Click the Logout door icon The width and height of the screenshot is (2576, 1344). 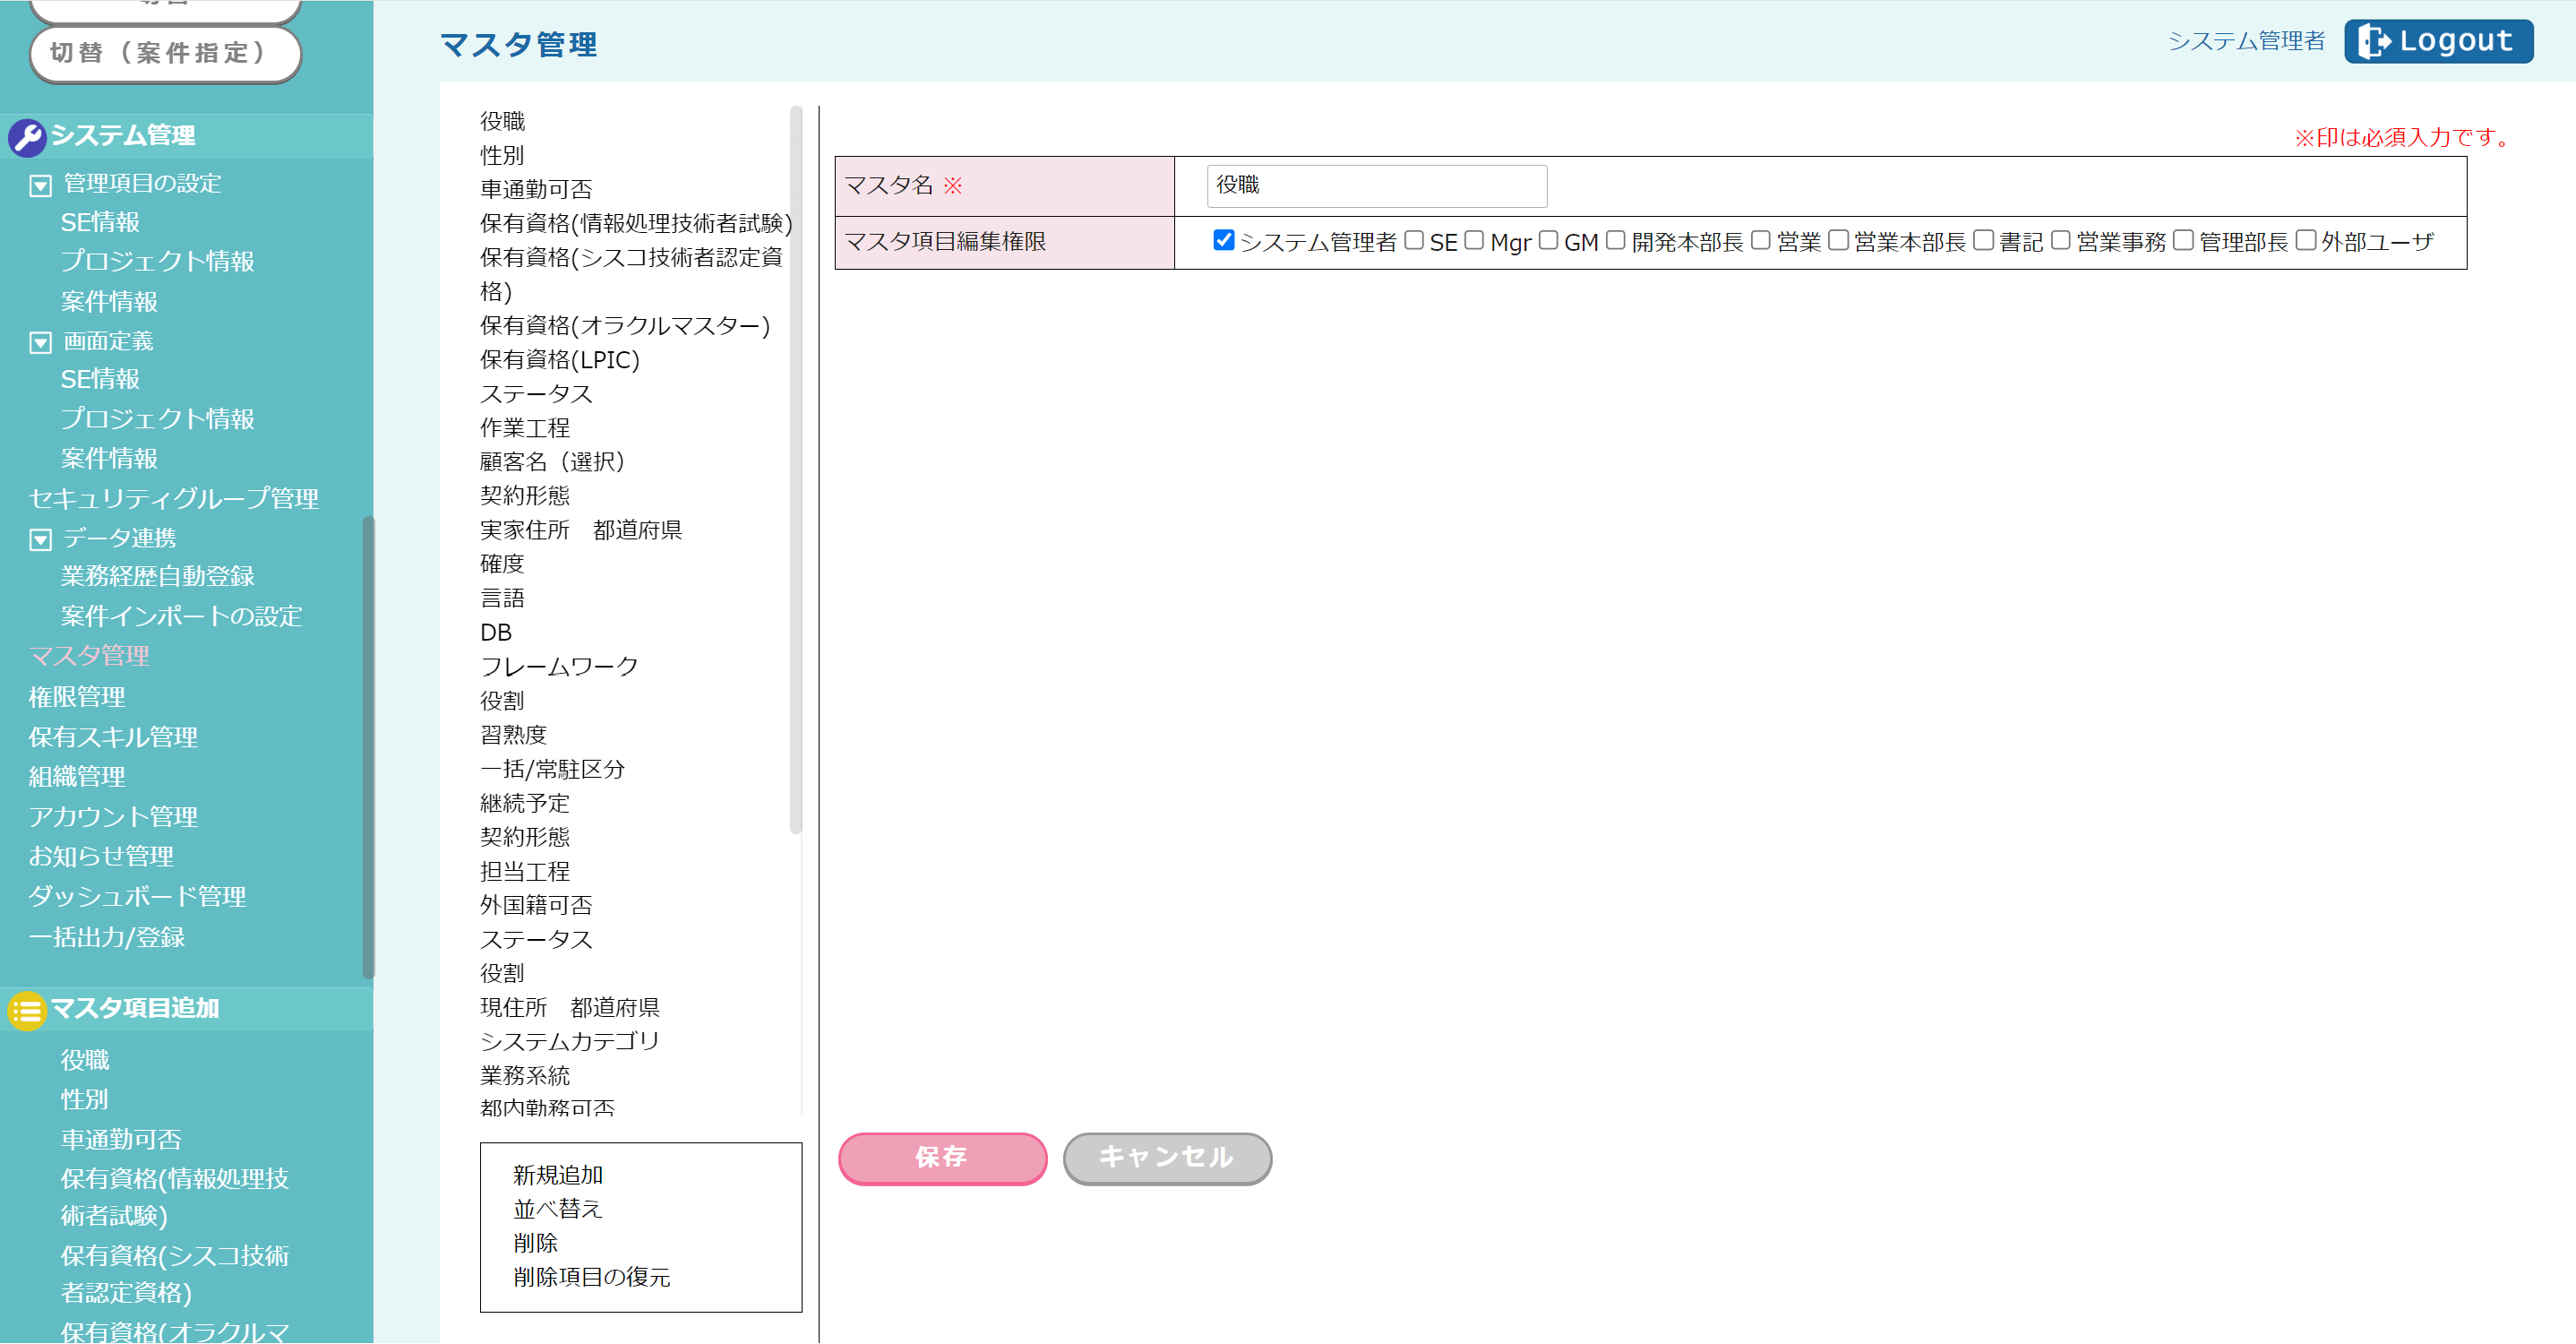pyautogui.click(x=2374, y=41)
